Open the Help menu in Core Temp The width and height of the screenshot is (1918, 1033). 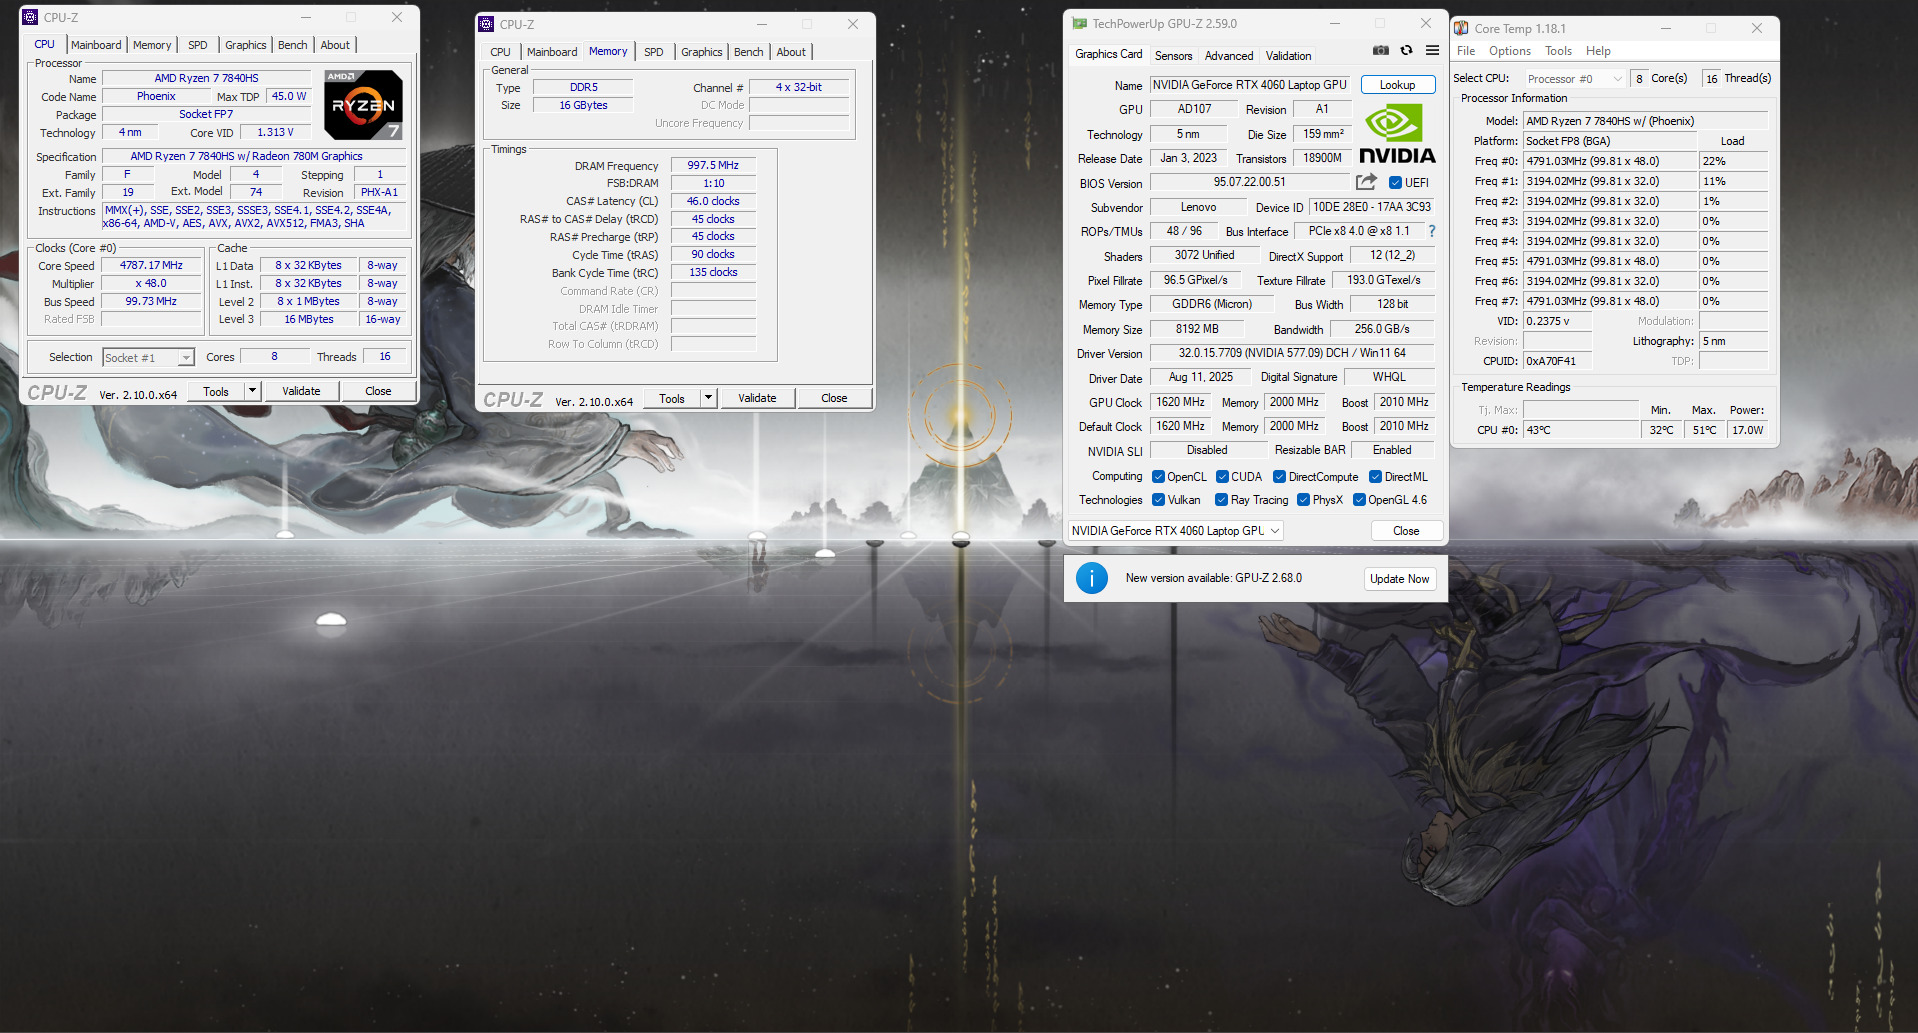pyautogui.click(x=1598, y=51)
